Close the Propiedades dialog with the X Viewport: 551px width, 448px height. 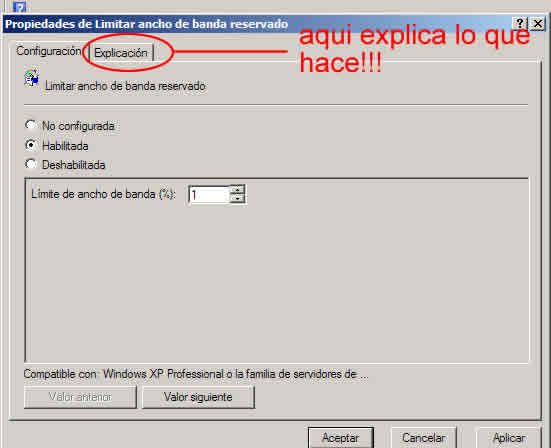pyautogui.click(x=538, y=24)
